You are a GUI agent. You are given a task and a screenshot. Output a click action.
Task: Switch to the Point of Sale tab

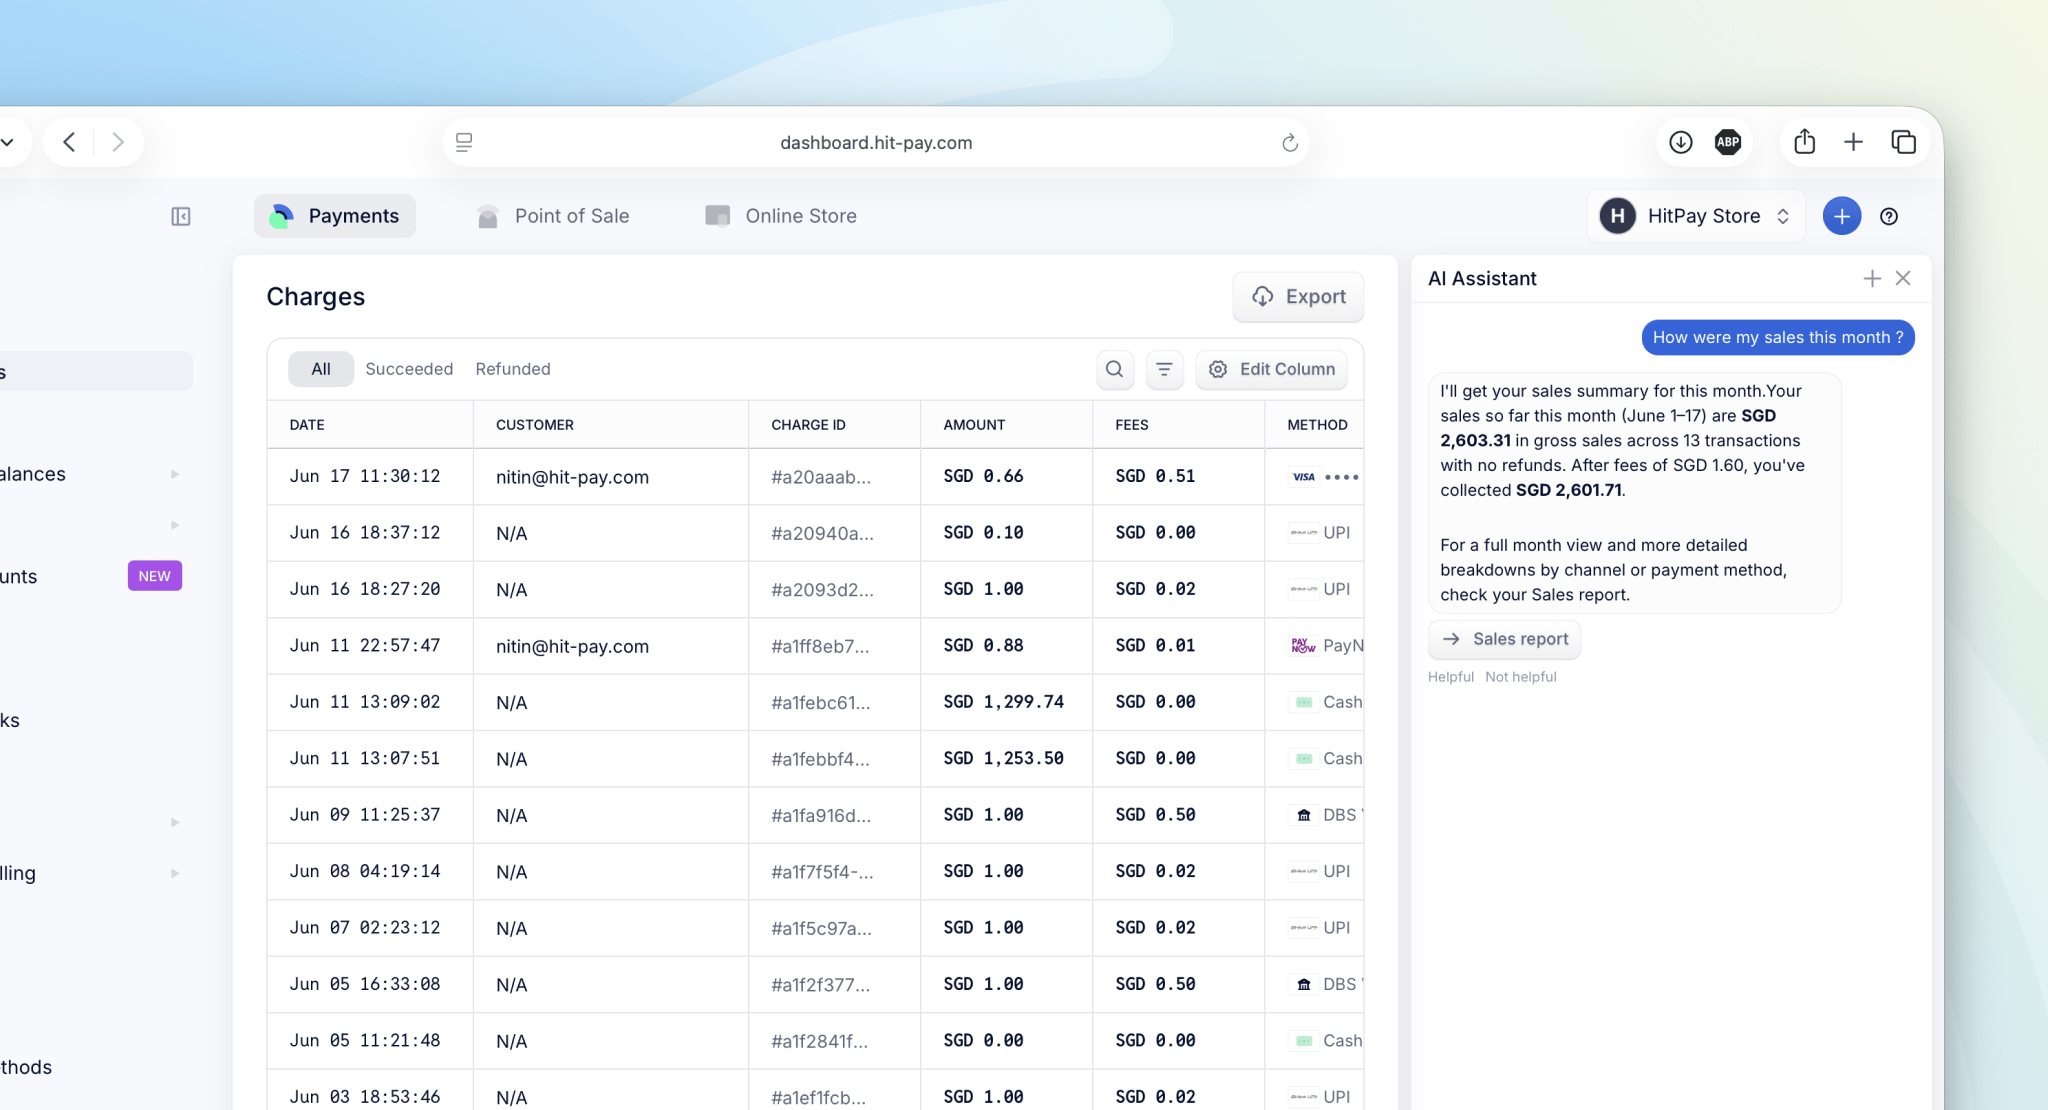click(553, 216)
